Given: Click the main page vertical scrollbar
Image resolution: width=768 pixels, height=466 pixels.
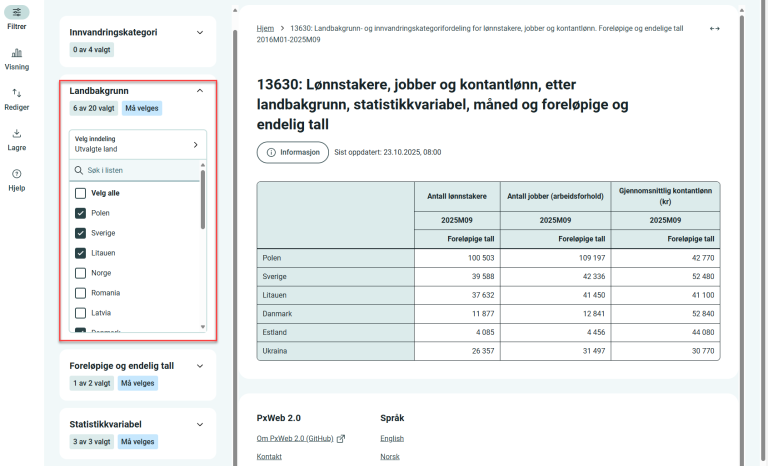Looking at the screenshot, I should pyautogui.click(x=742, y=240).
